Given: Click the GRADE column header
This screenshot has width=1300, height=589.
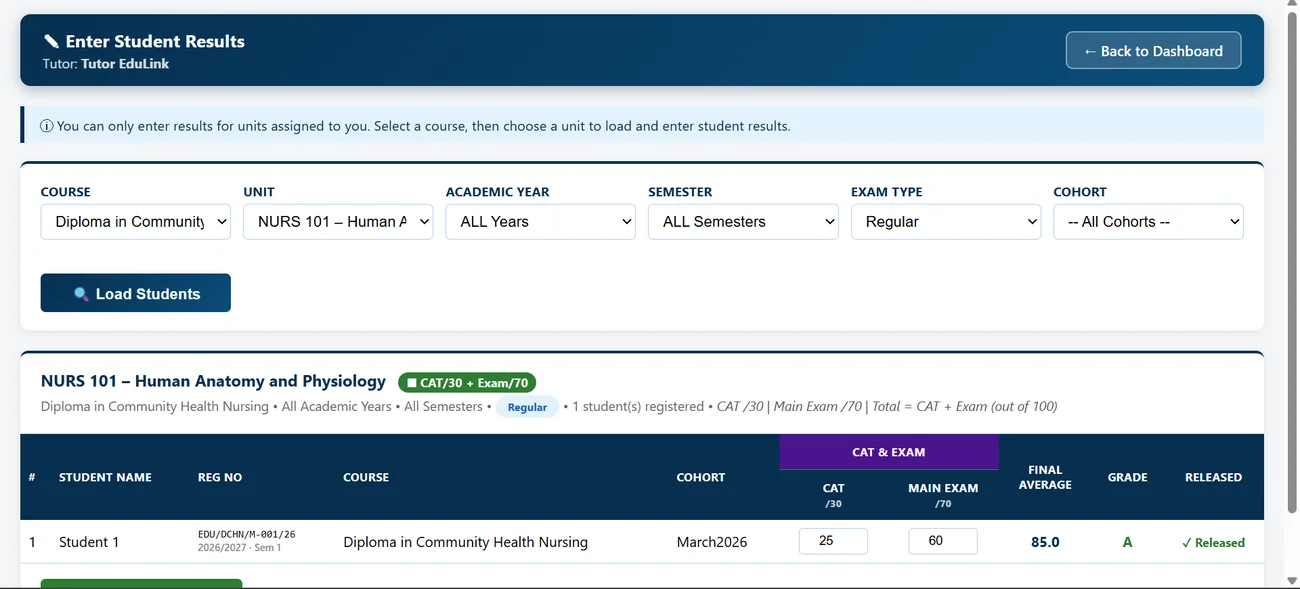Looking at the screenshot, I should coord(1127,477).
